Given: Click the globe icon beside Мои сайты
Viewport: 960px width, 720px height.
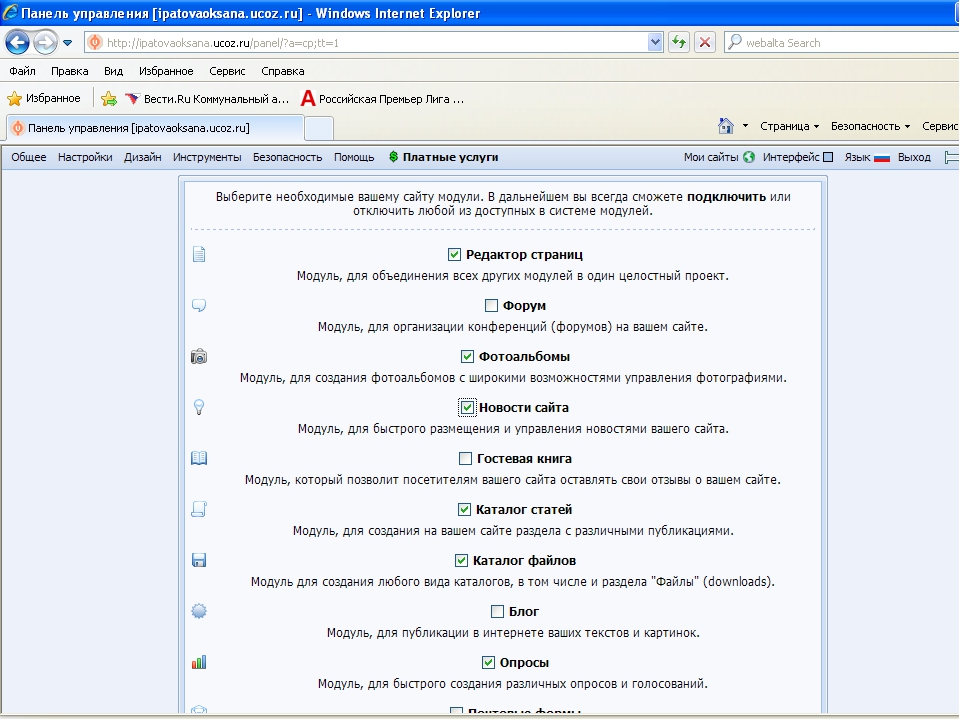Looking at the screenshot, I should tap(749, 157).
